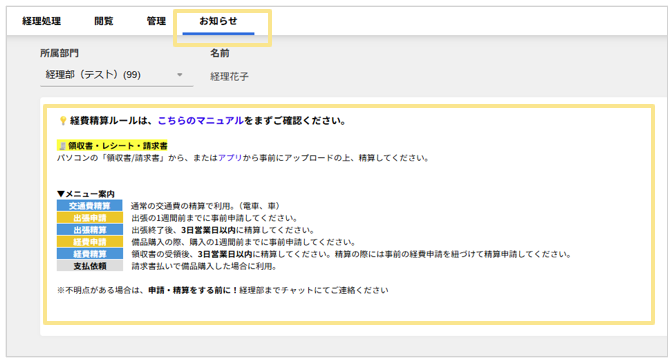Click the ▼メニュー案内 heading
Image resolution: width=670 pixels, height=361 pixels.
[86, 194]
